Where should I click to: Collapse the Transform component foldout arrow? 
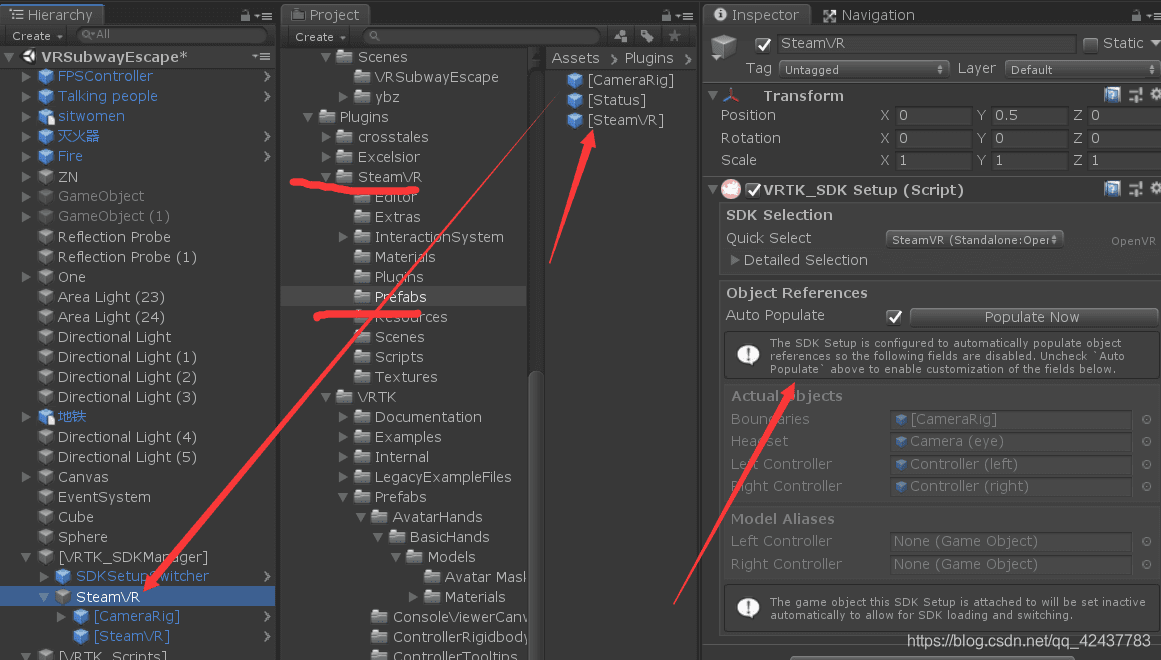coord(713,96)
